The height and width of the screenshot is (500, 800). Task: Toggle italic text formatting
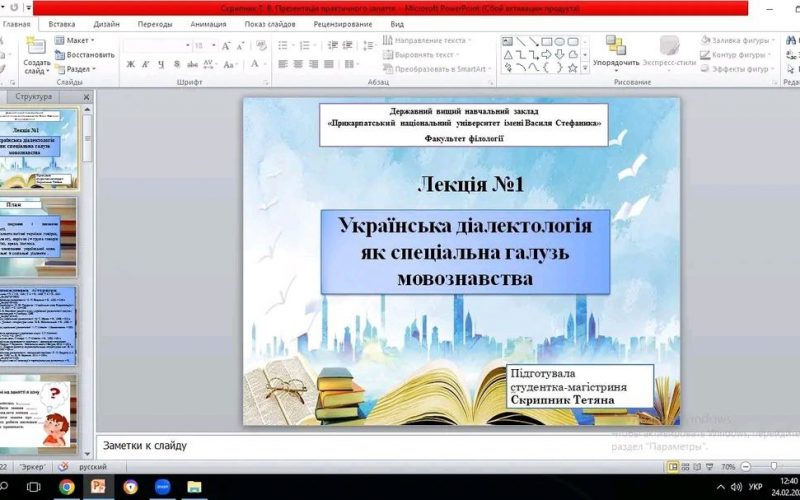(145, 64)
